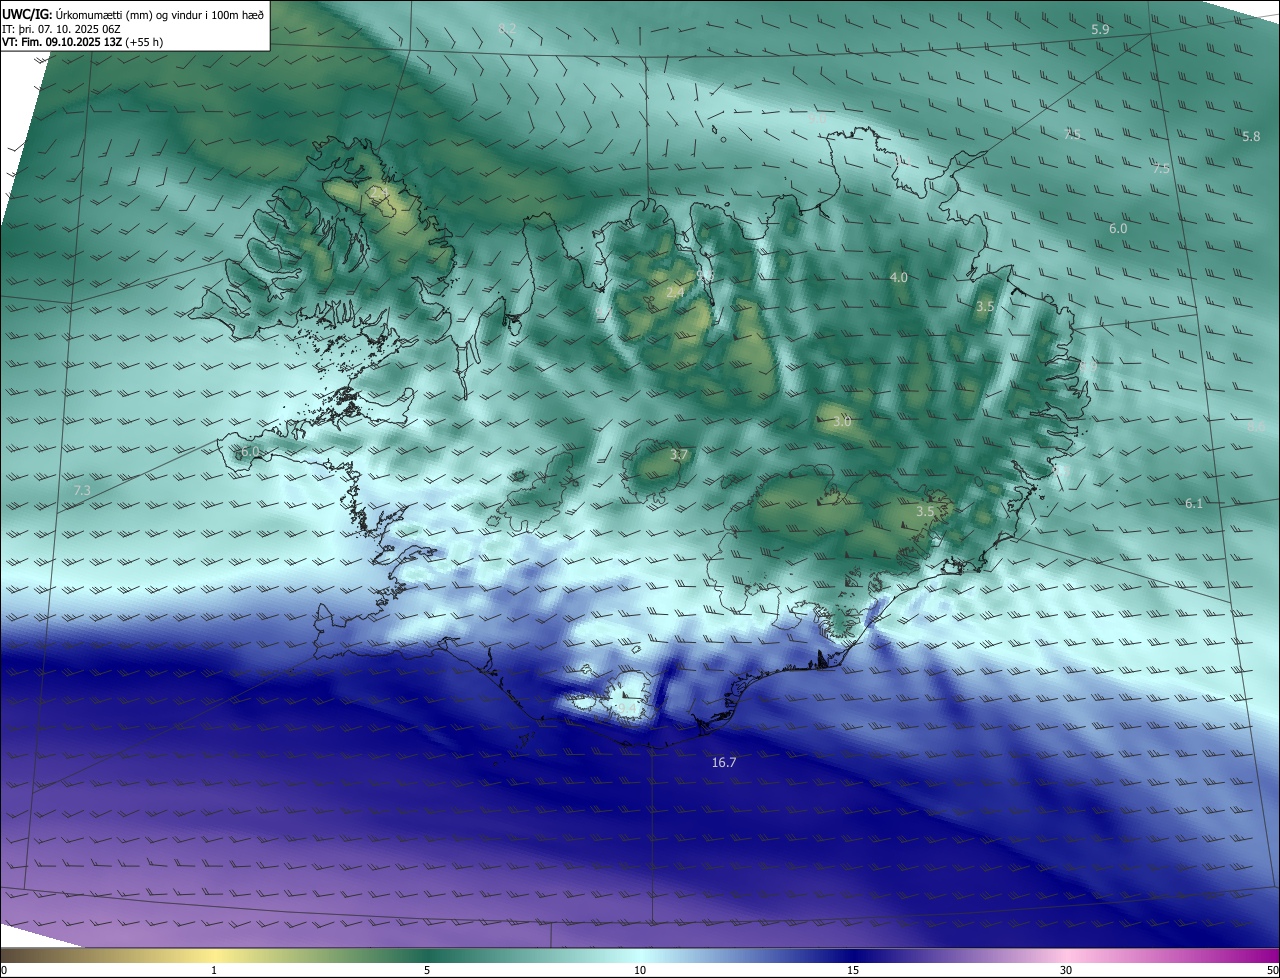
Task: Click the '5' tick on the color scale
Action: [427, 970]
